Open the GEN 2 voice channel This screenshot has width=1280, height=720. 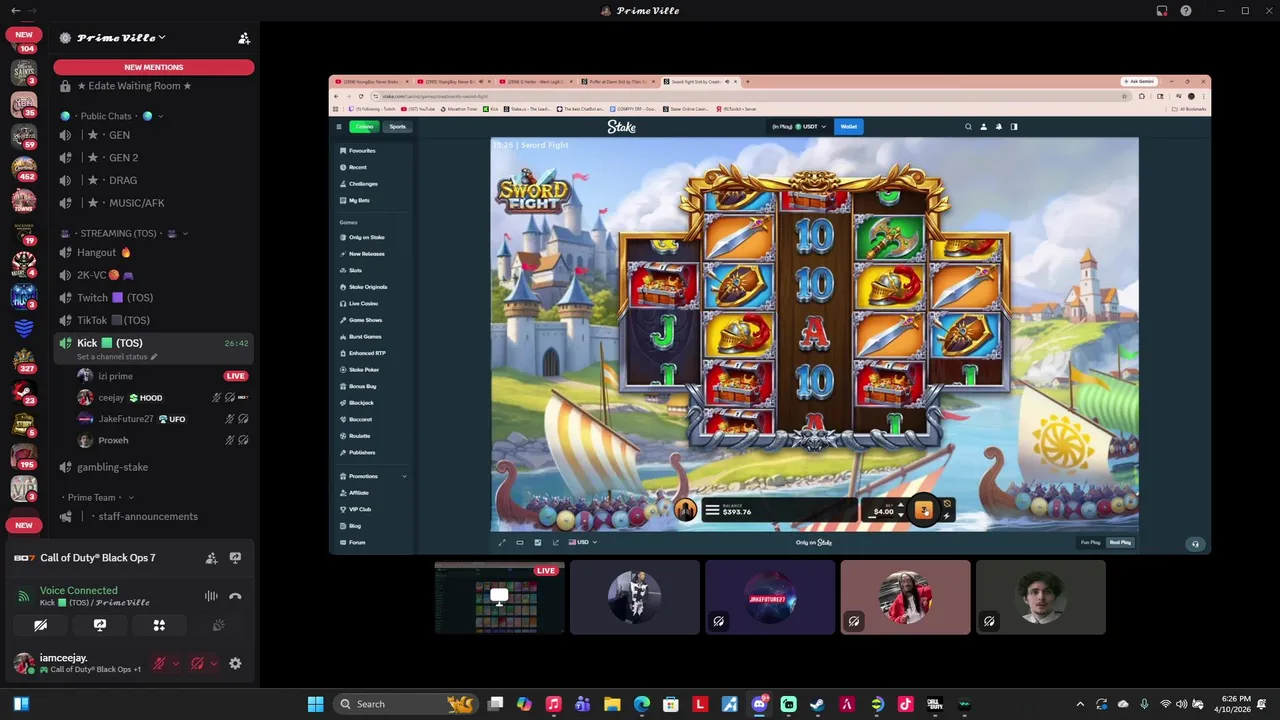(154, 158)
